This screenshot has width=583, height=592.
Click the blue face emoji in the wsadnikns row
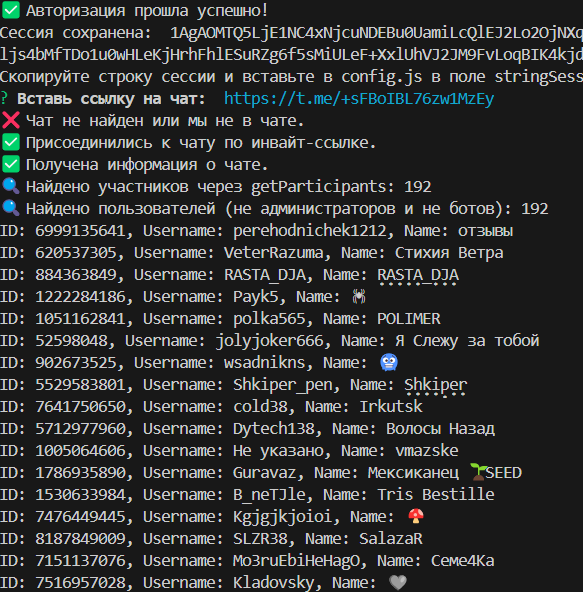tap(389, 362)
